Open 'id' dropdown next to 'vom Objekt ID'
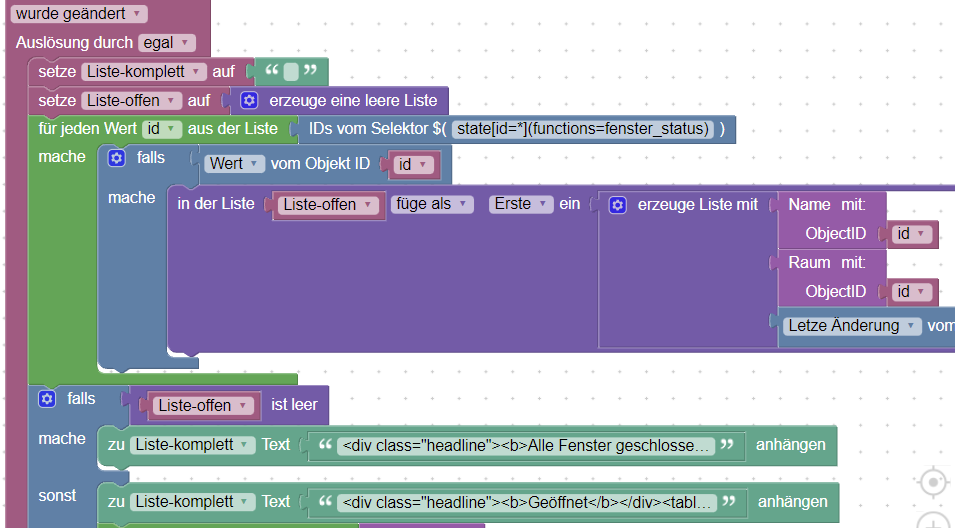This screenshot has width=955, height=528. click(414, 164)
